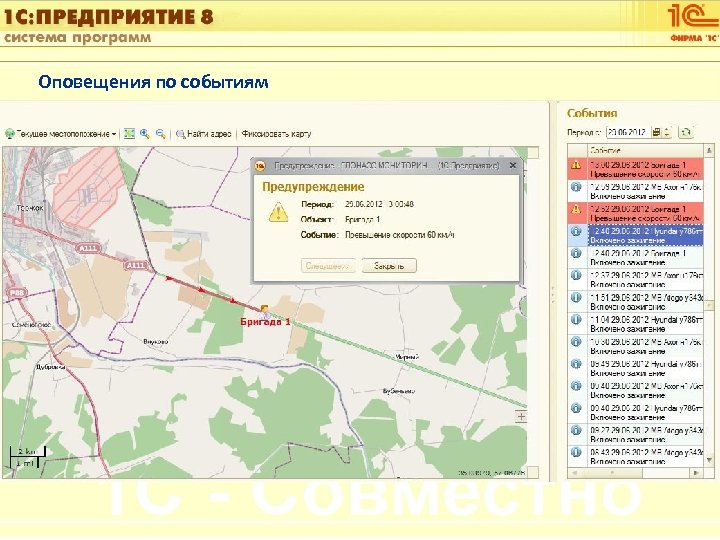
Task: Open the calendar picker next to Период
Action: point(656,132)
